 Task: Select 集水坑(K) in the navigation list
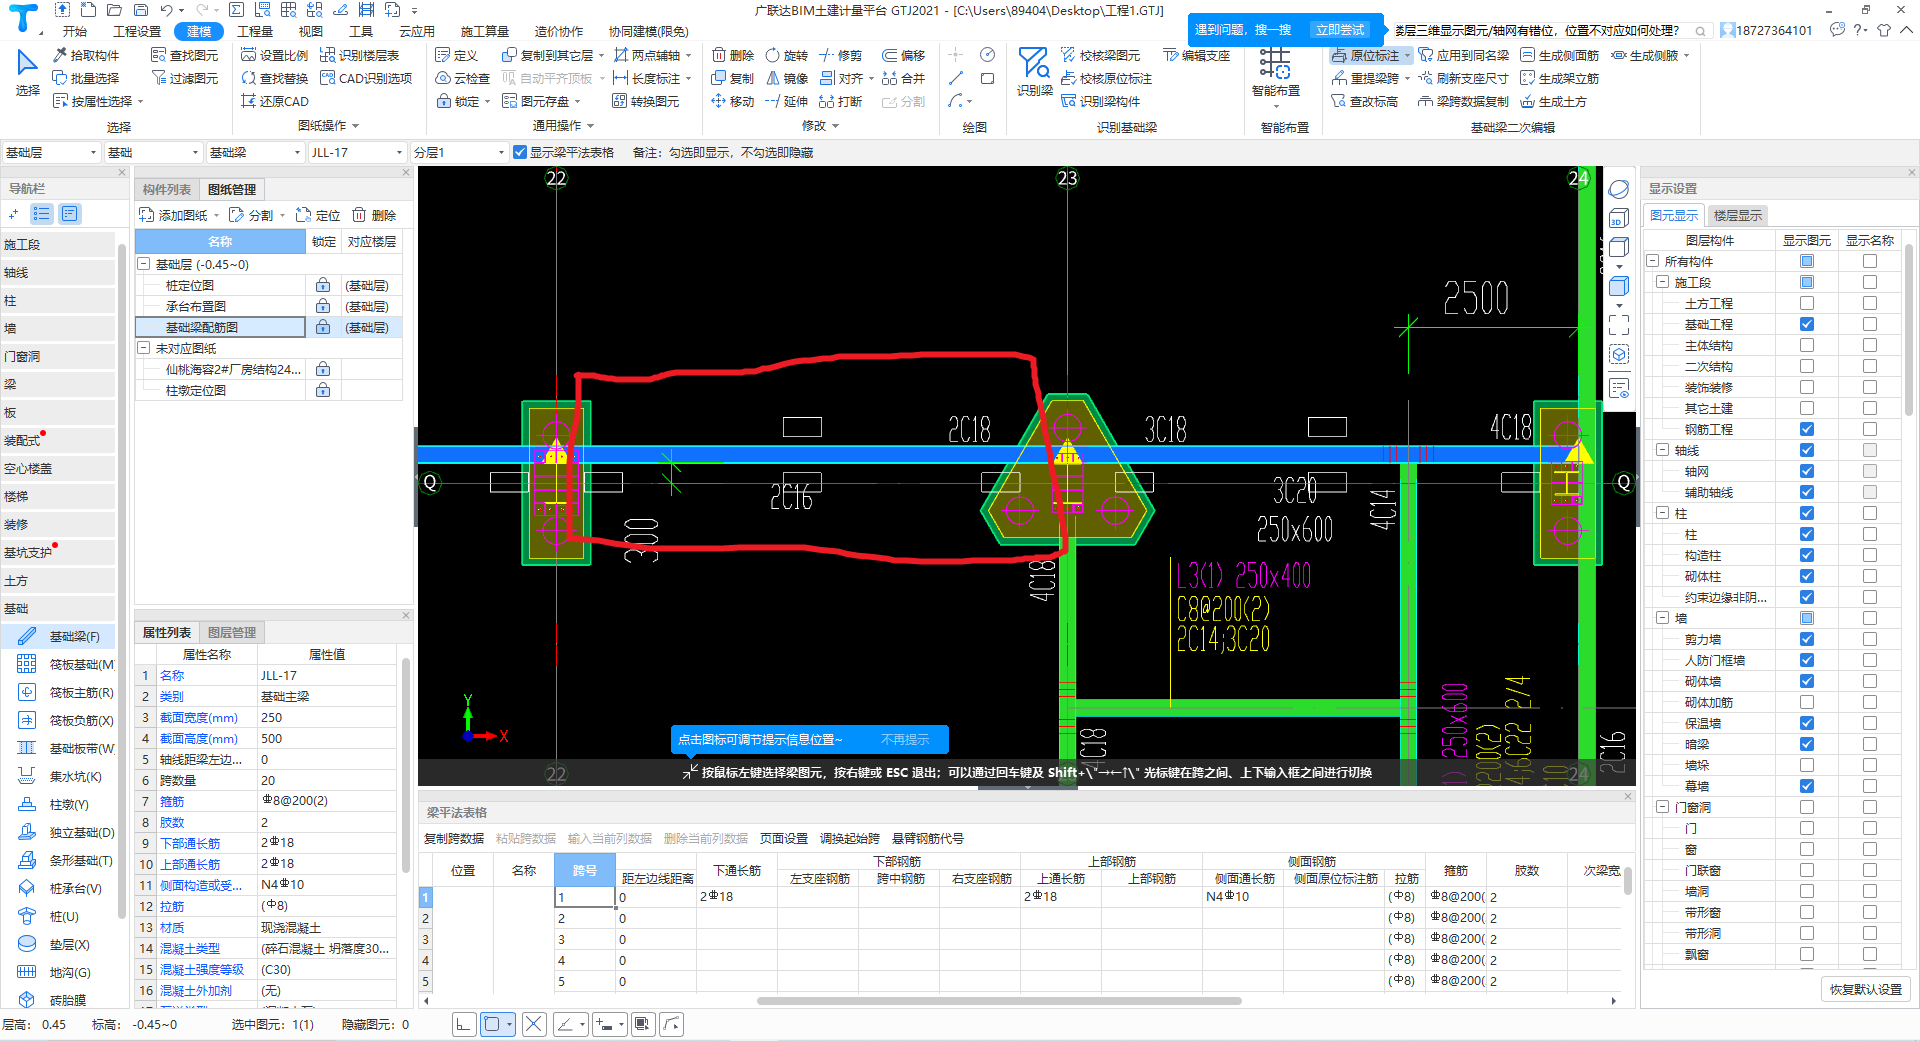click(58, 776)
